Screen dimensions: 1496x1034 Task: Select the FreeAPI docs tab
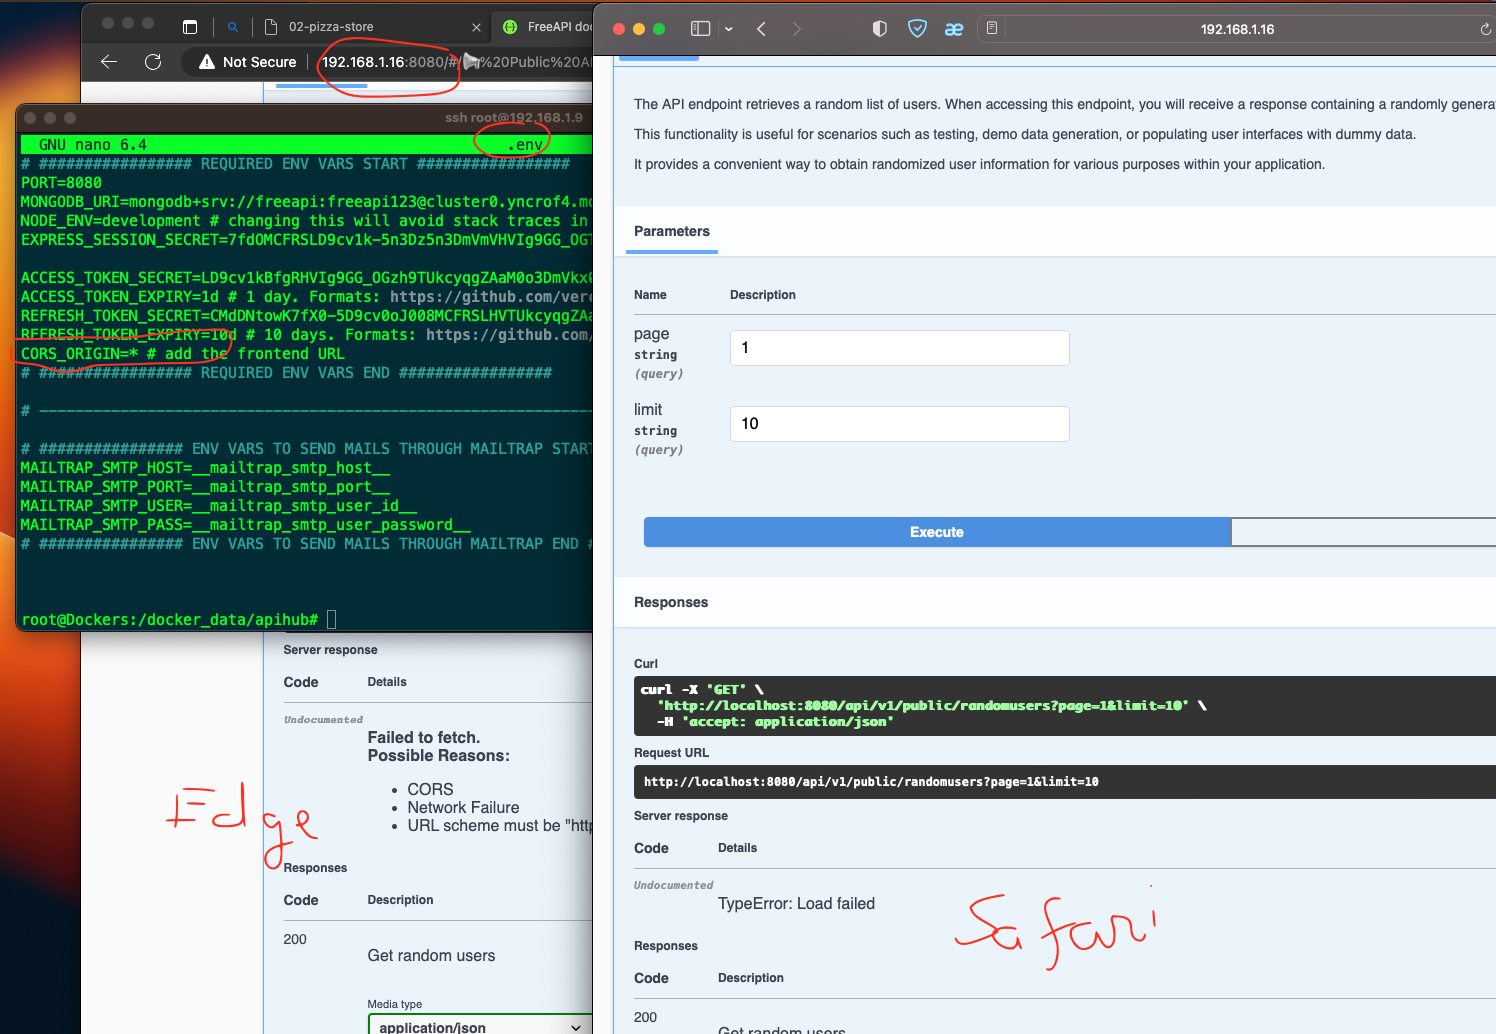[x=550, y=27]
